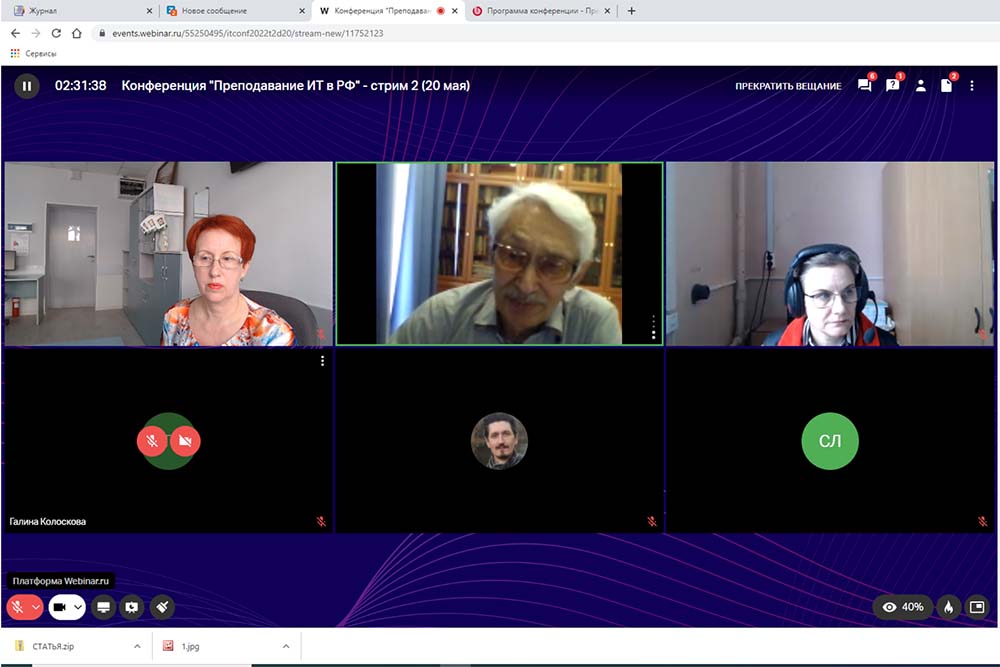Open a new browser tab

click(x=631, y=11)
